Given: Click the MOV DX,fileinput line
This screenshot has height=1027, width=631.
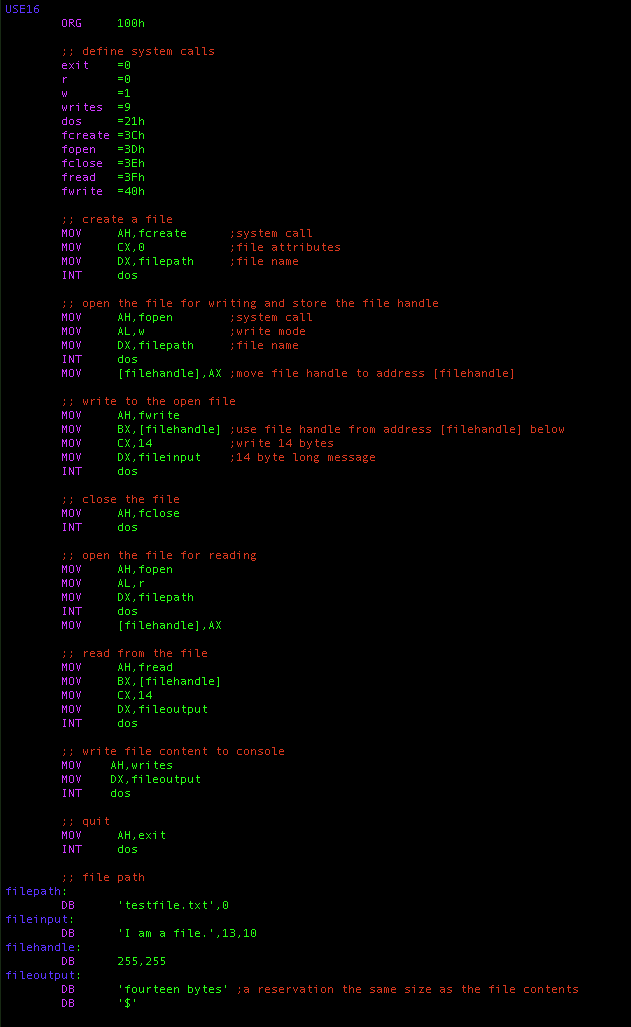Looking at the screenshot, I should pos(131,457).
